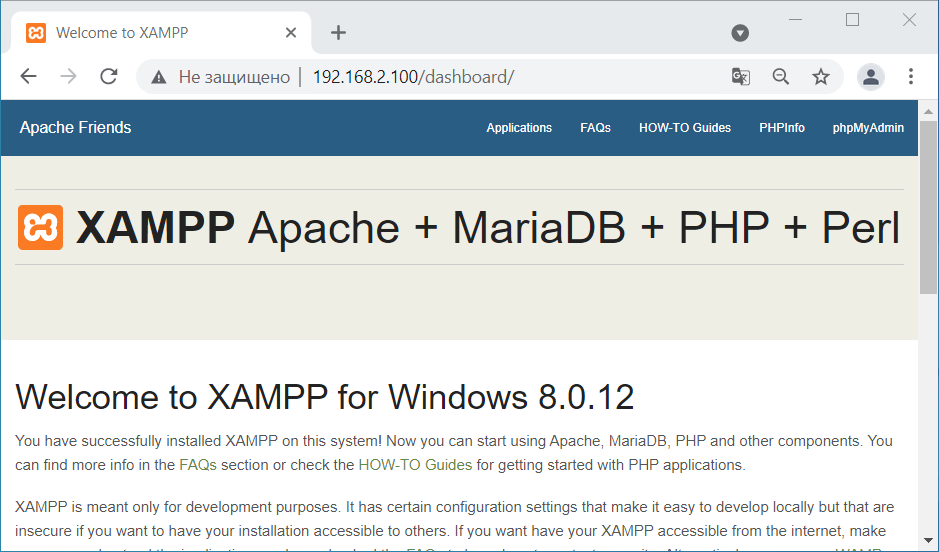This screenshot has height=552, width=939.
Task: Open Chrome three-dot menu
Action: pos(910,76)
